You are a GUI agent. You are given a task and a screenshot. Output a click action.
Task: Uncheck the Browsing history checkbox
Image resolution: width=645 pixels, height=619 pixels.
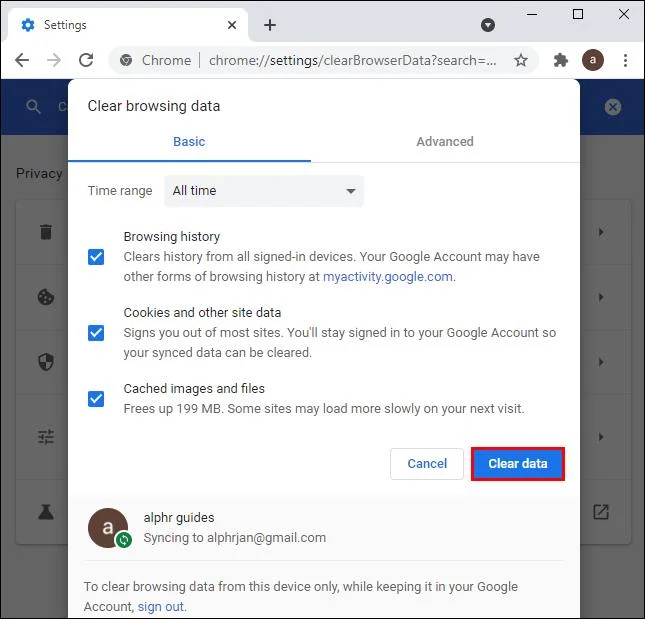(x=96, y=257)
